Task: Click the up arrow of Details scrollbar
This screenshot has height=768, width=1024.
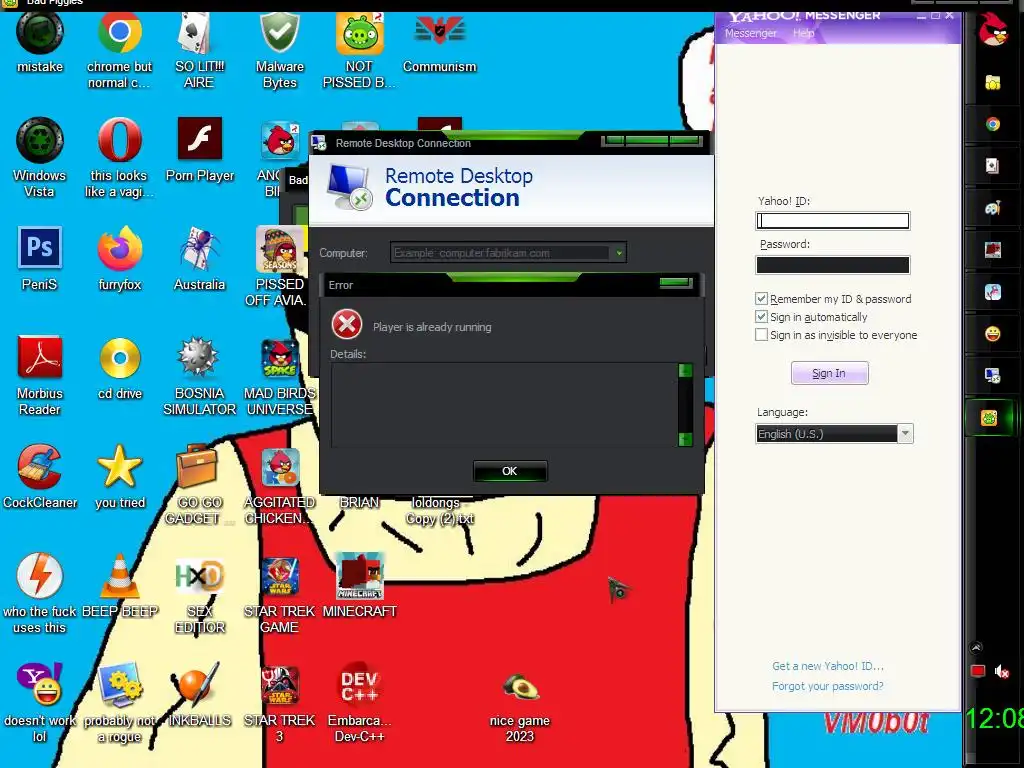Action: (x=685, y=371)
